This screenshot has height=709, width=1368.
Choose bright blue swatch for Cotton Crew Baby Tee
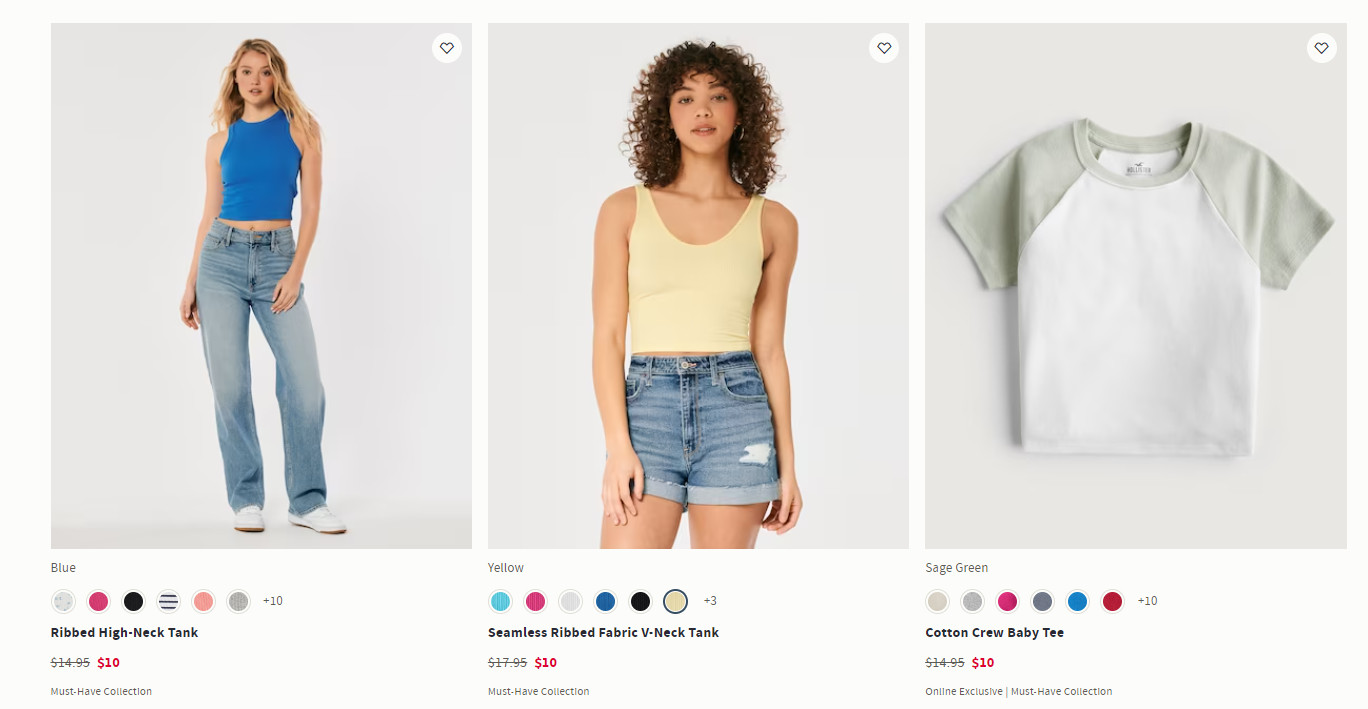[x=1077, y=601]
